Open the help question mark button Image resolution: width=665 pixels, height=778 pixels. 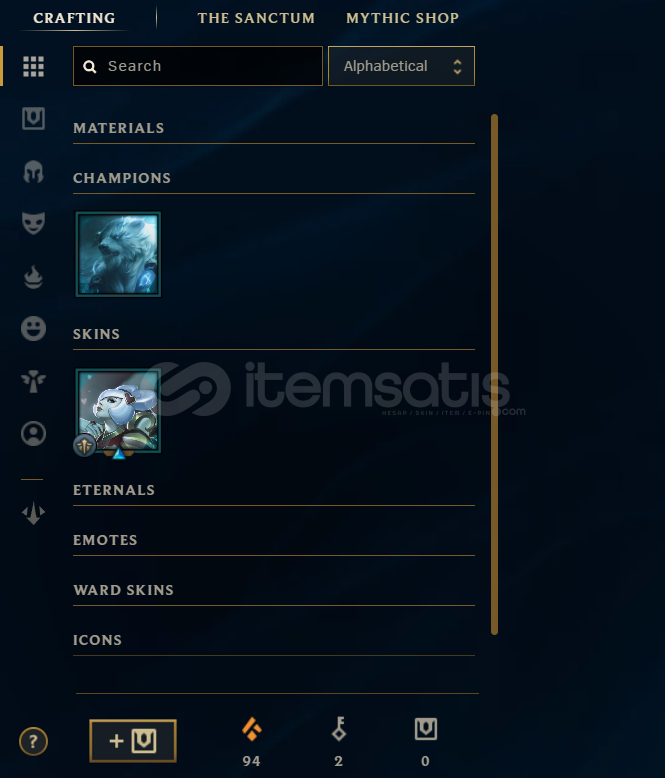point(33,741)
